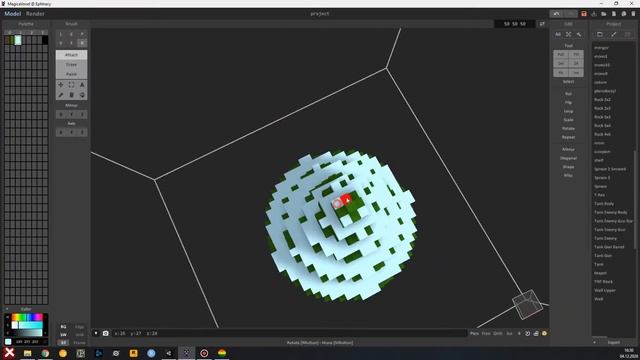Select the Move tool cross icon
640x360 pixels.
point(61,85)
